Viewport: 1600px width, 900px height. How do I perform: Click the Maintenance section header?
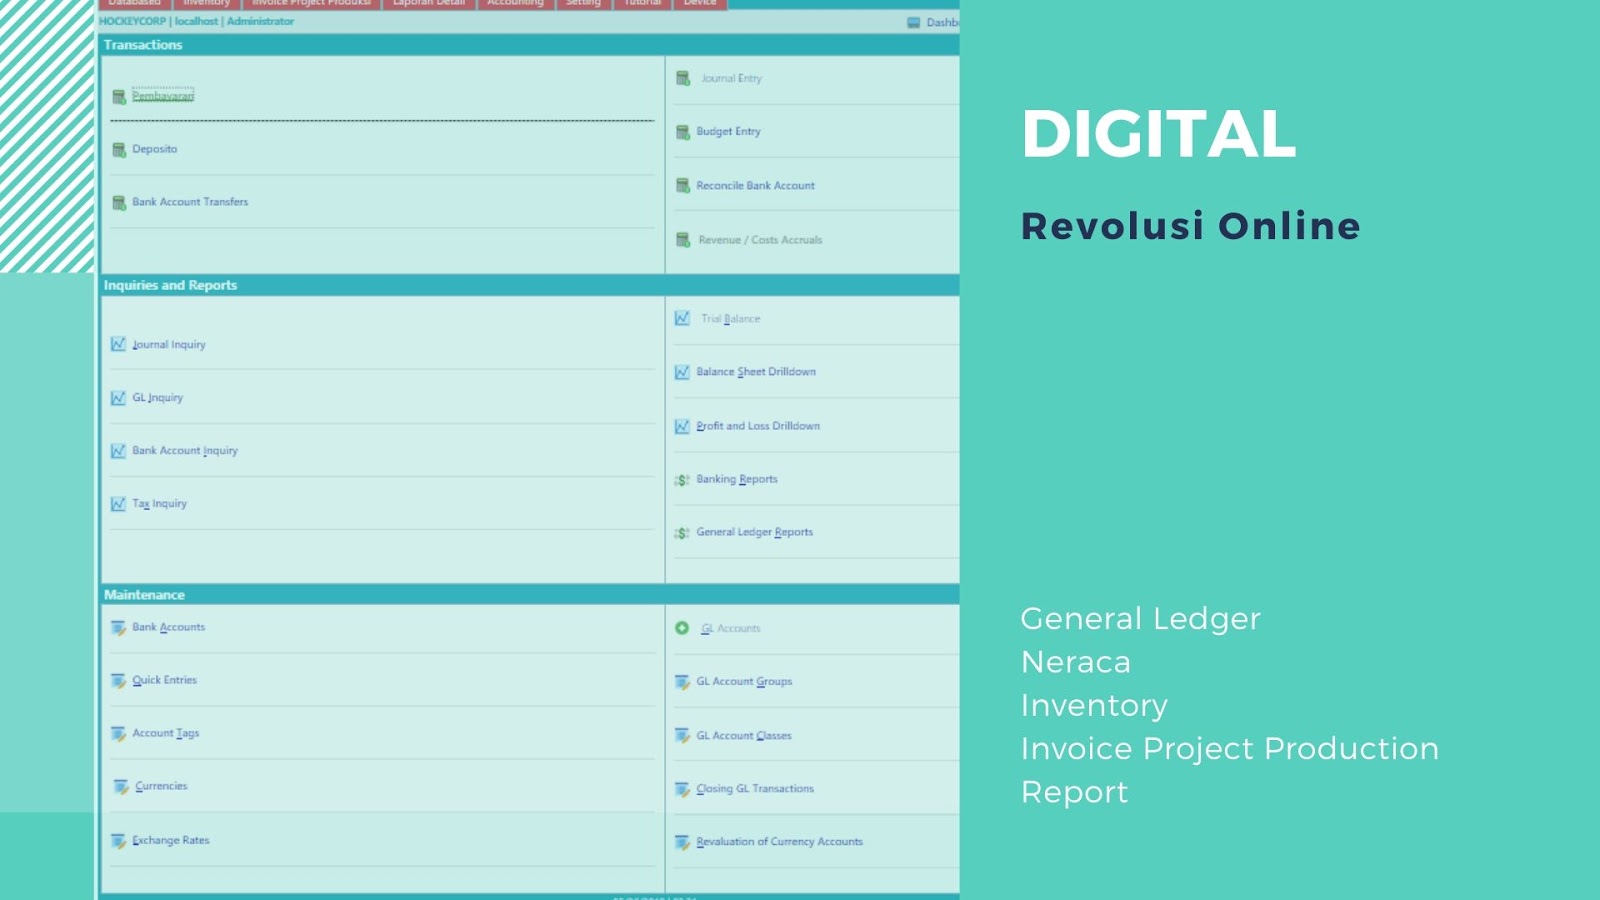pos(144,595)
